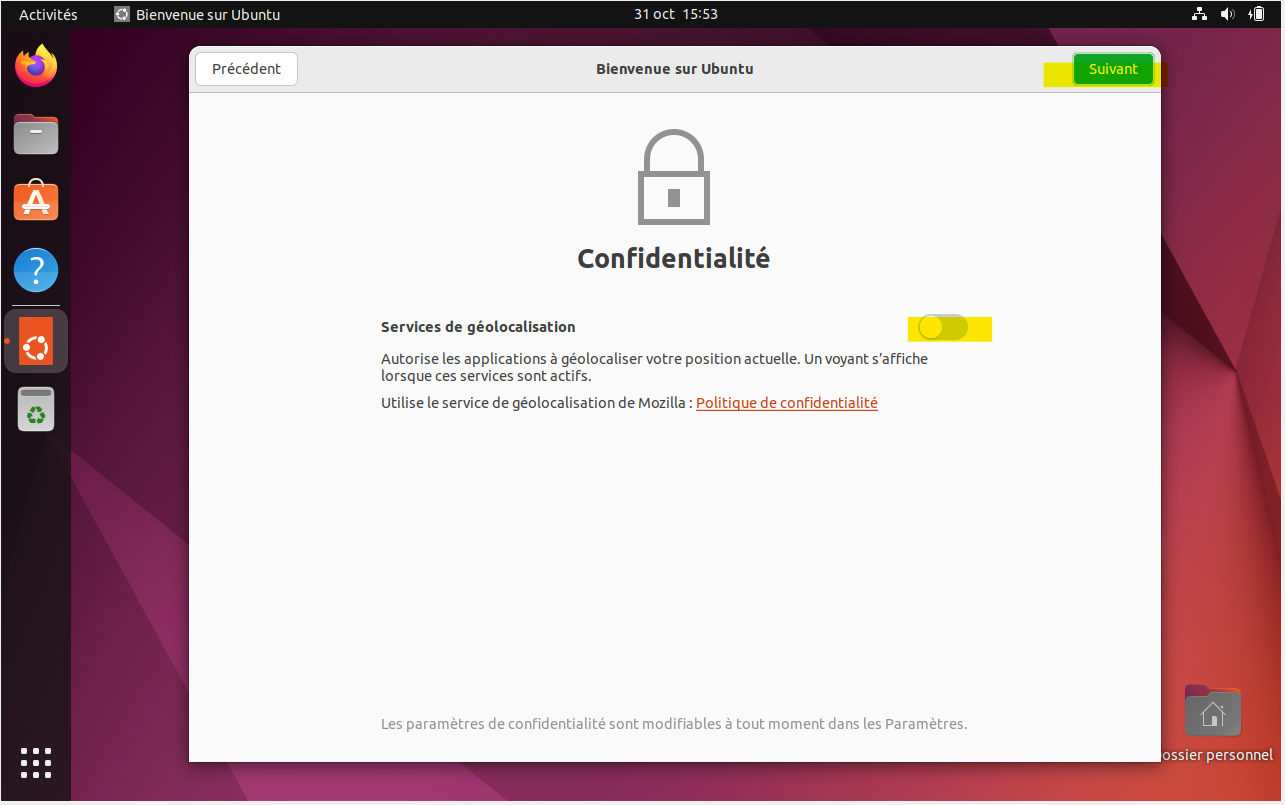Open the clock and calendar panel
1285x805 pixels.
point(675,14)
